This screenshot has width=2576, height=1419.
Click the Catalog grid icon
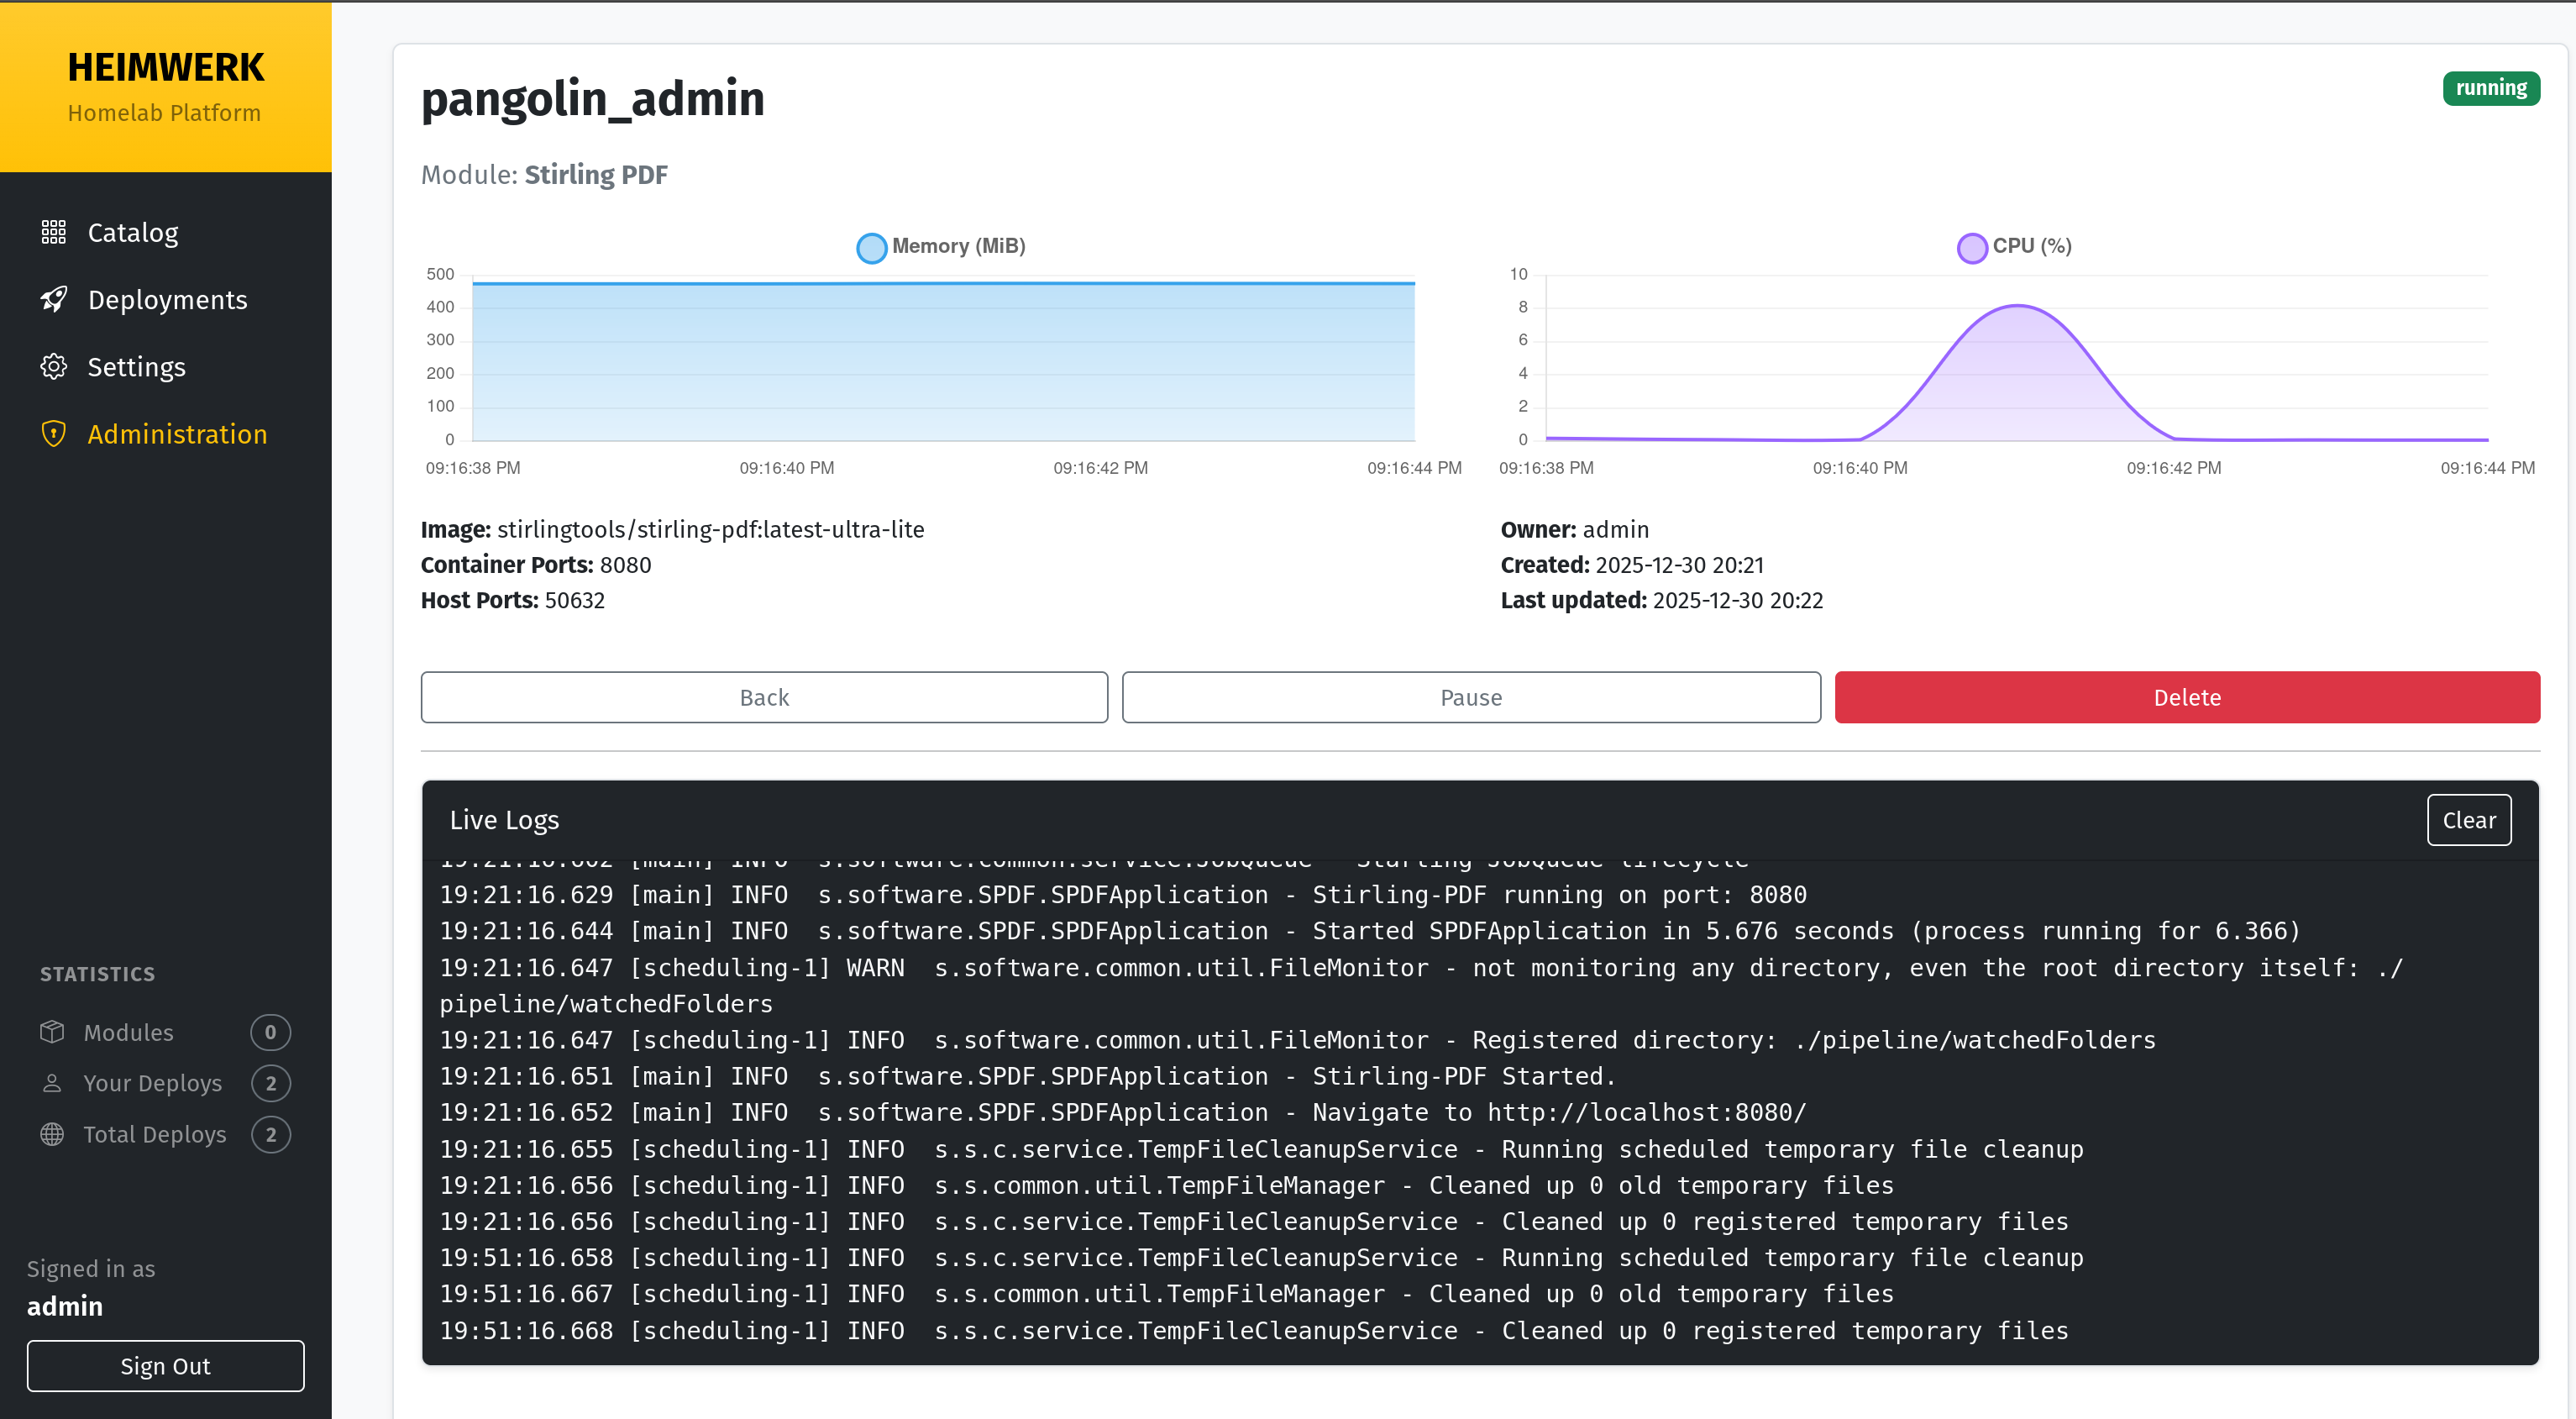pyautogui.click(x=53, y=232)
